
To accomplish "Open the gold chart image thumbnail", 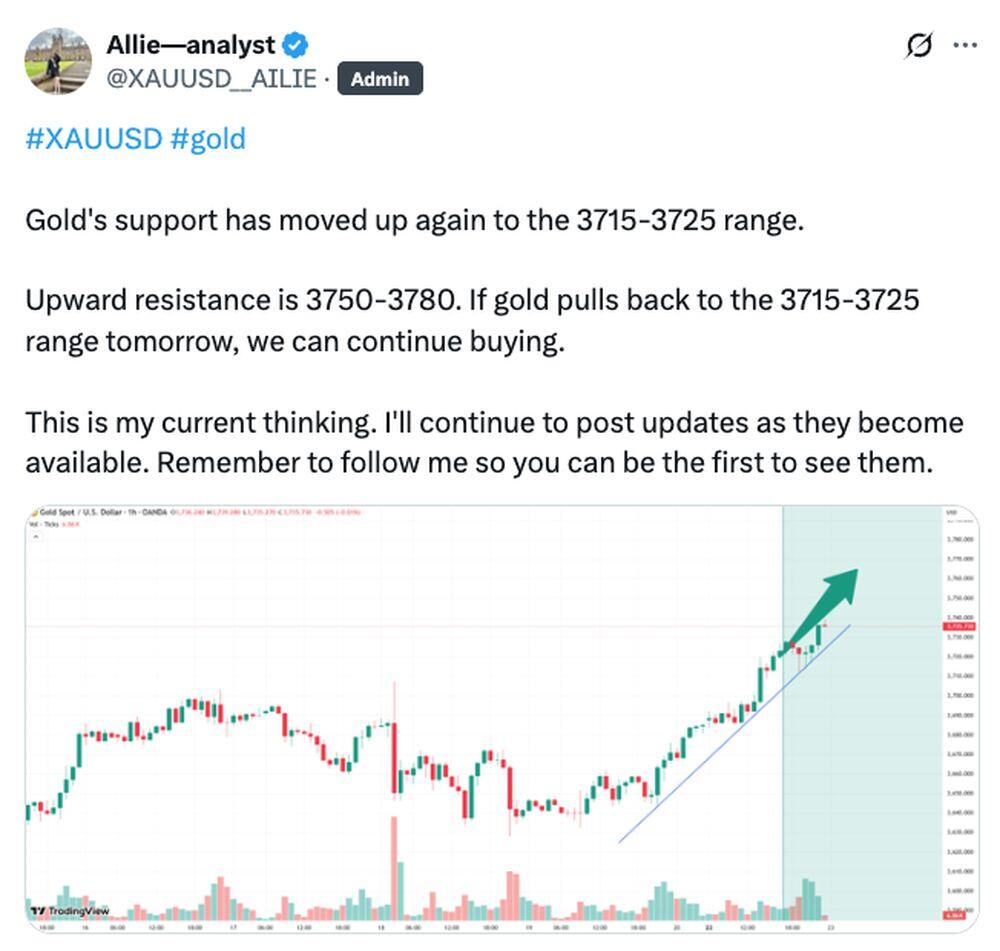I will pyautogui.click(x=500, y=720).
